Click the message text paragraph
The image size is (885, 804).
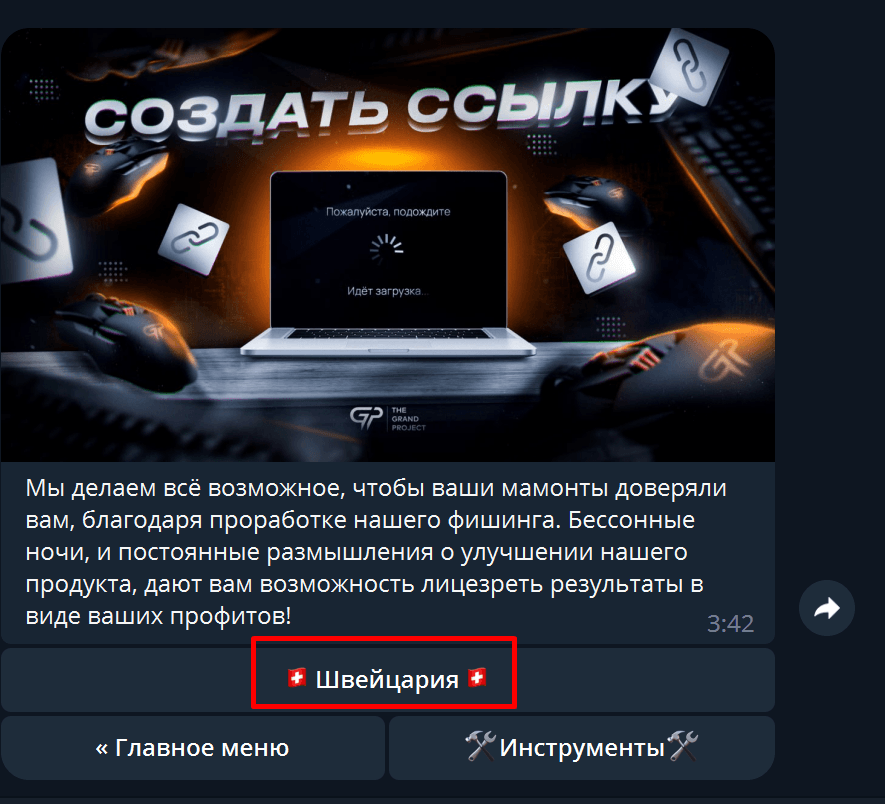point(375,552)
